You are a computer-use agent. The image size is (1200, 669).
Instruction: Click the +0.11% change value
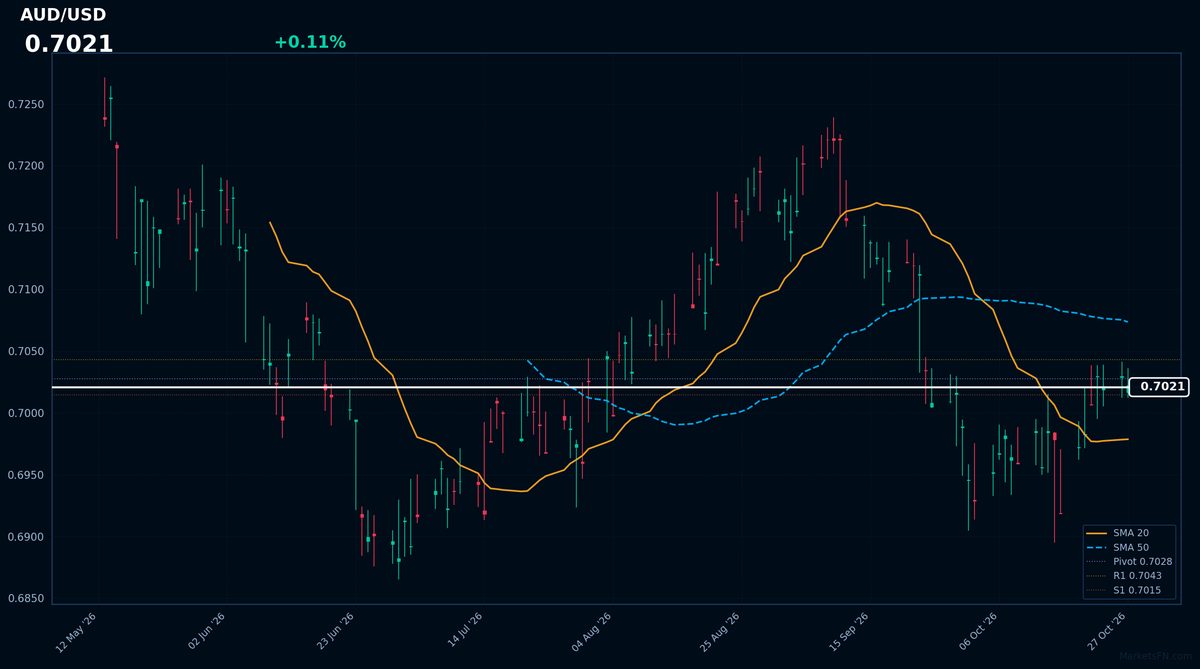pos(310,42)
